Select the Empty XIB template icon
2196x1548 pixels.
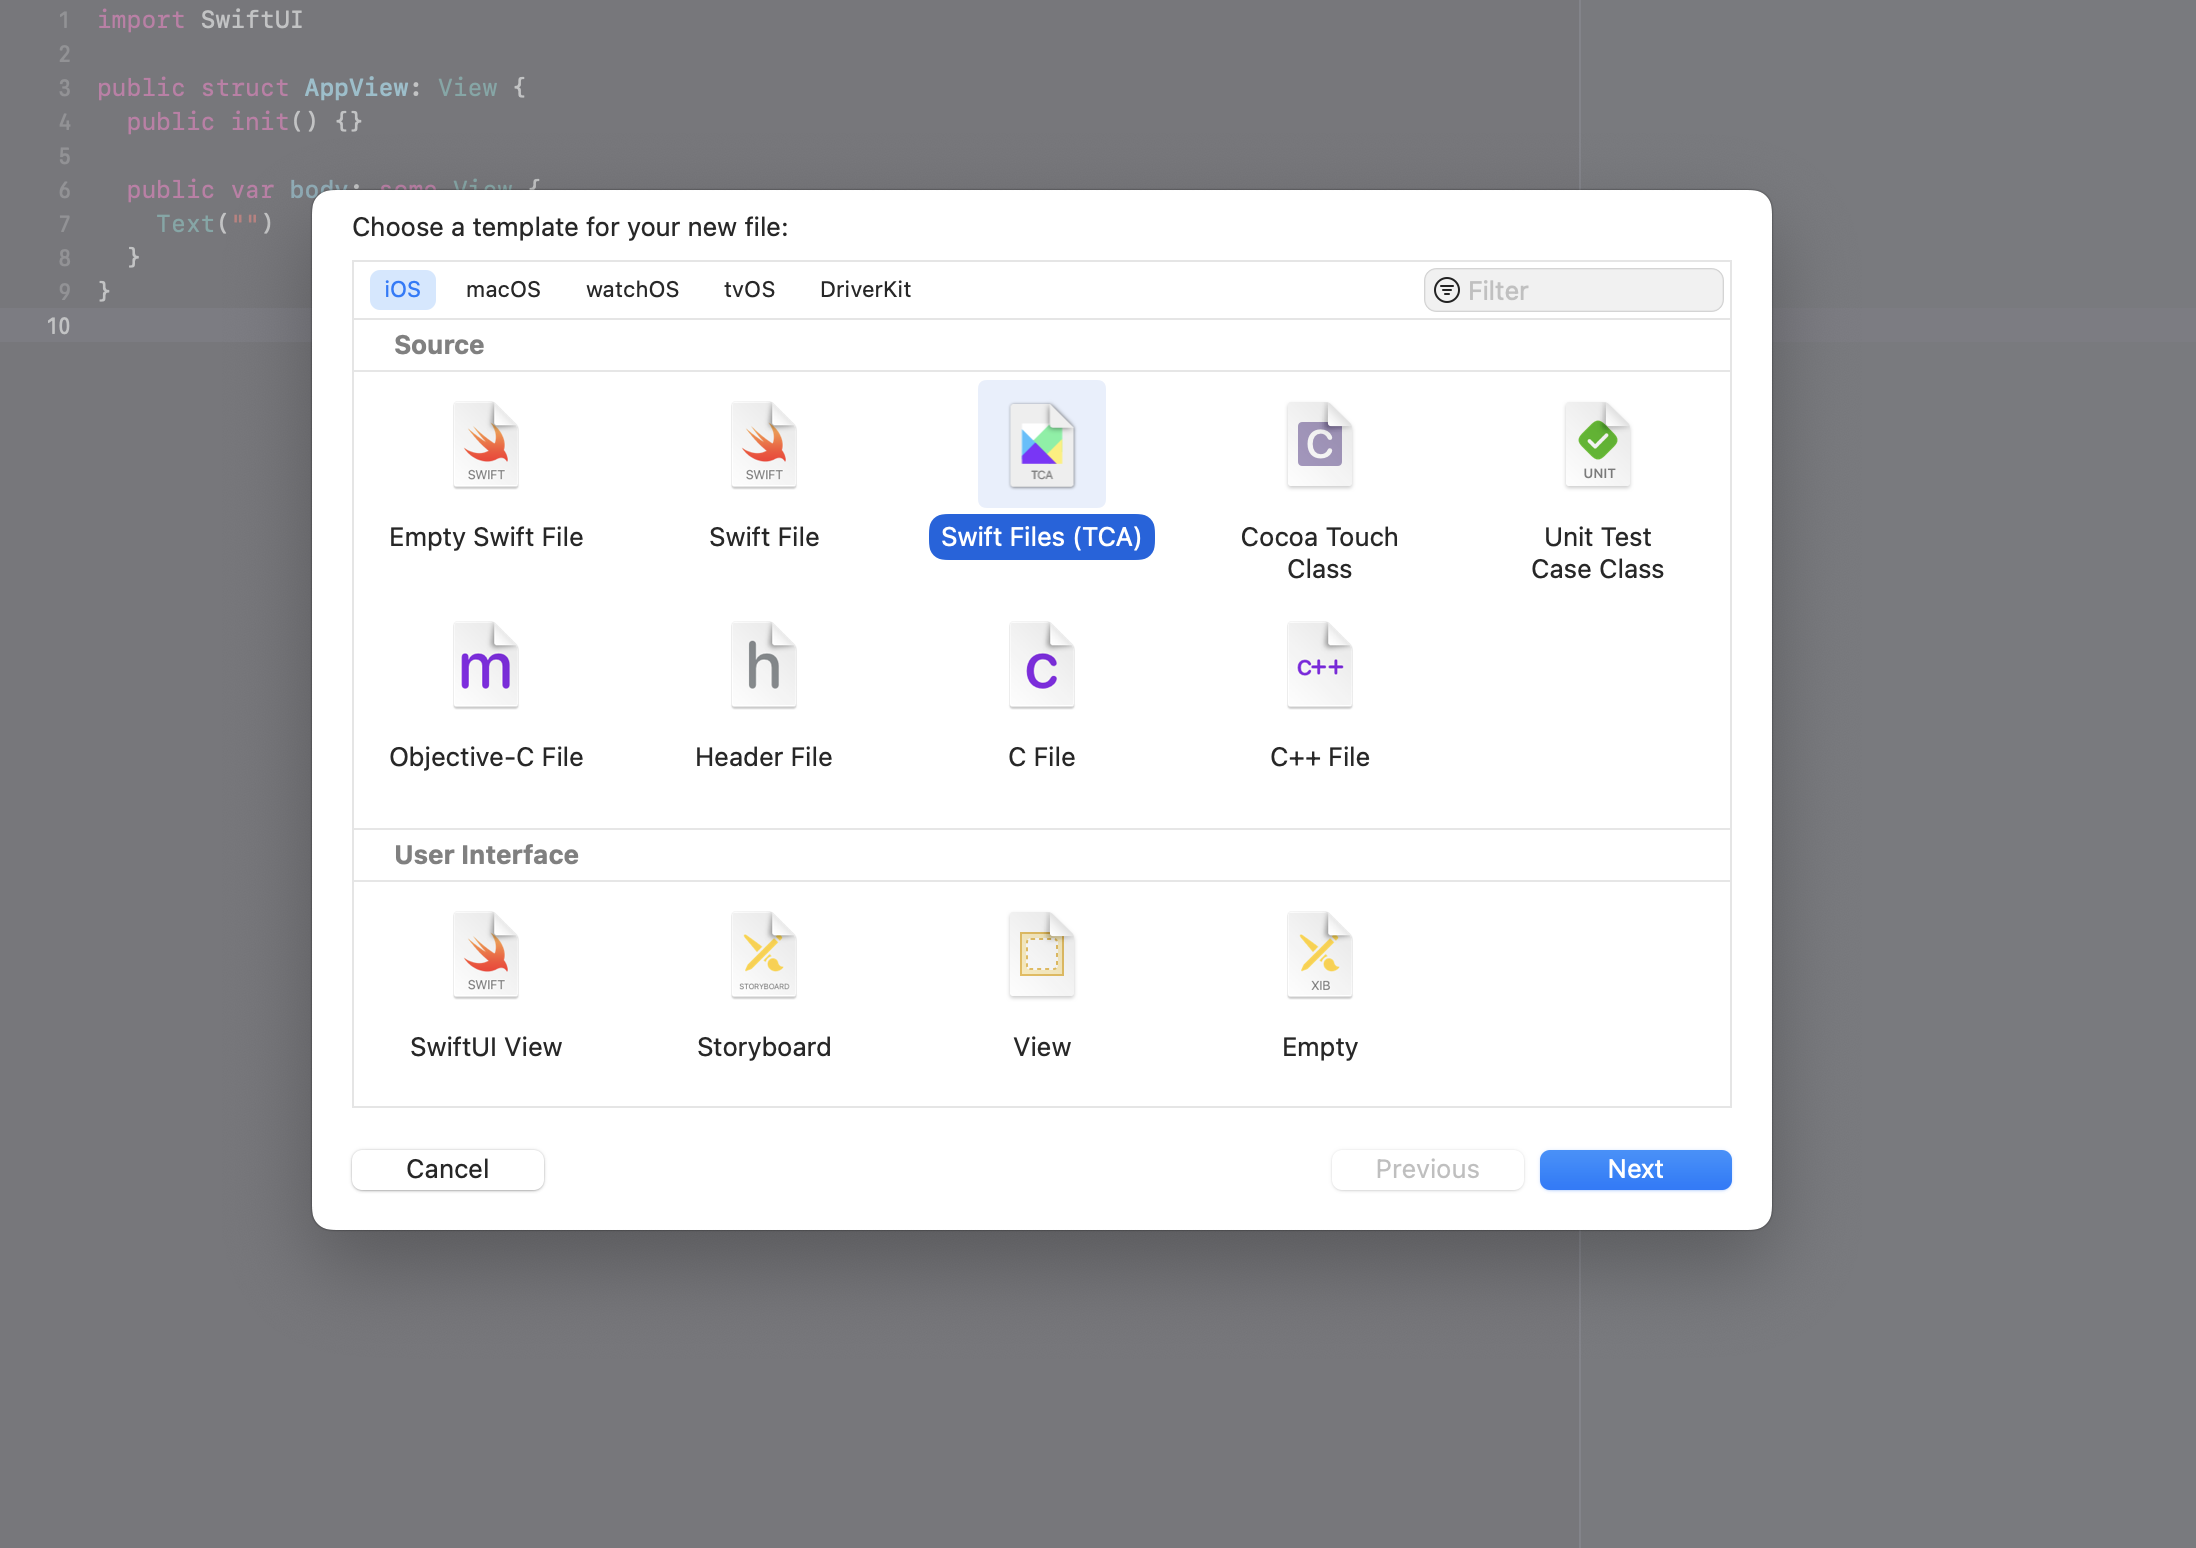pyautogui.click(x=1319, y=956)
